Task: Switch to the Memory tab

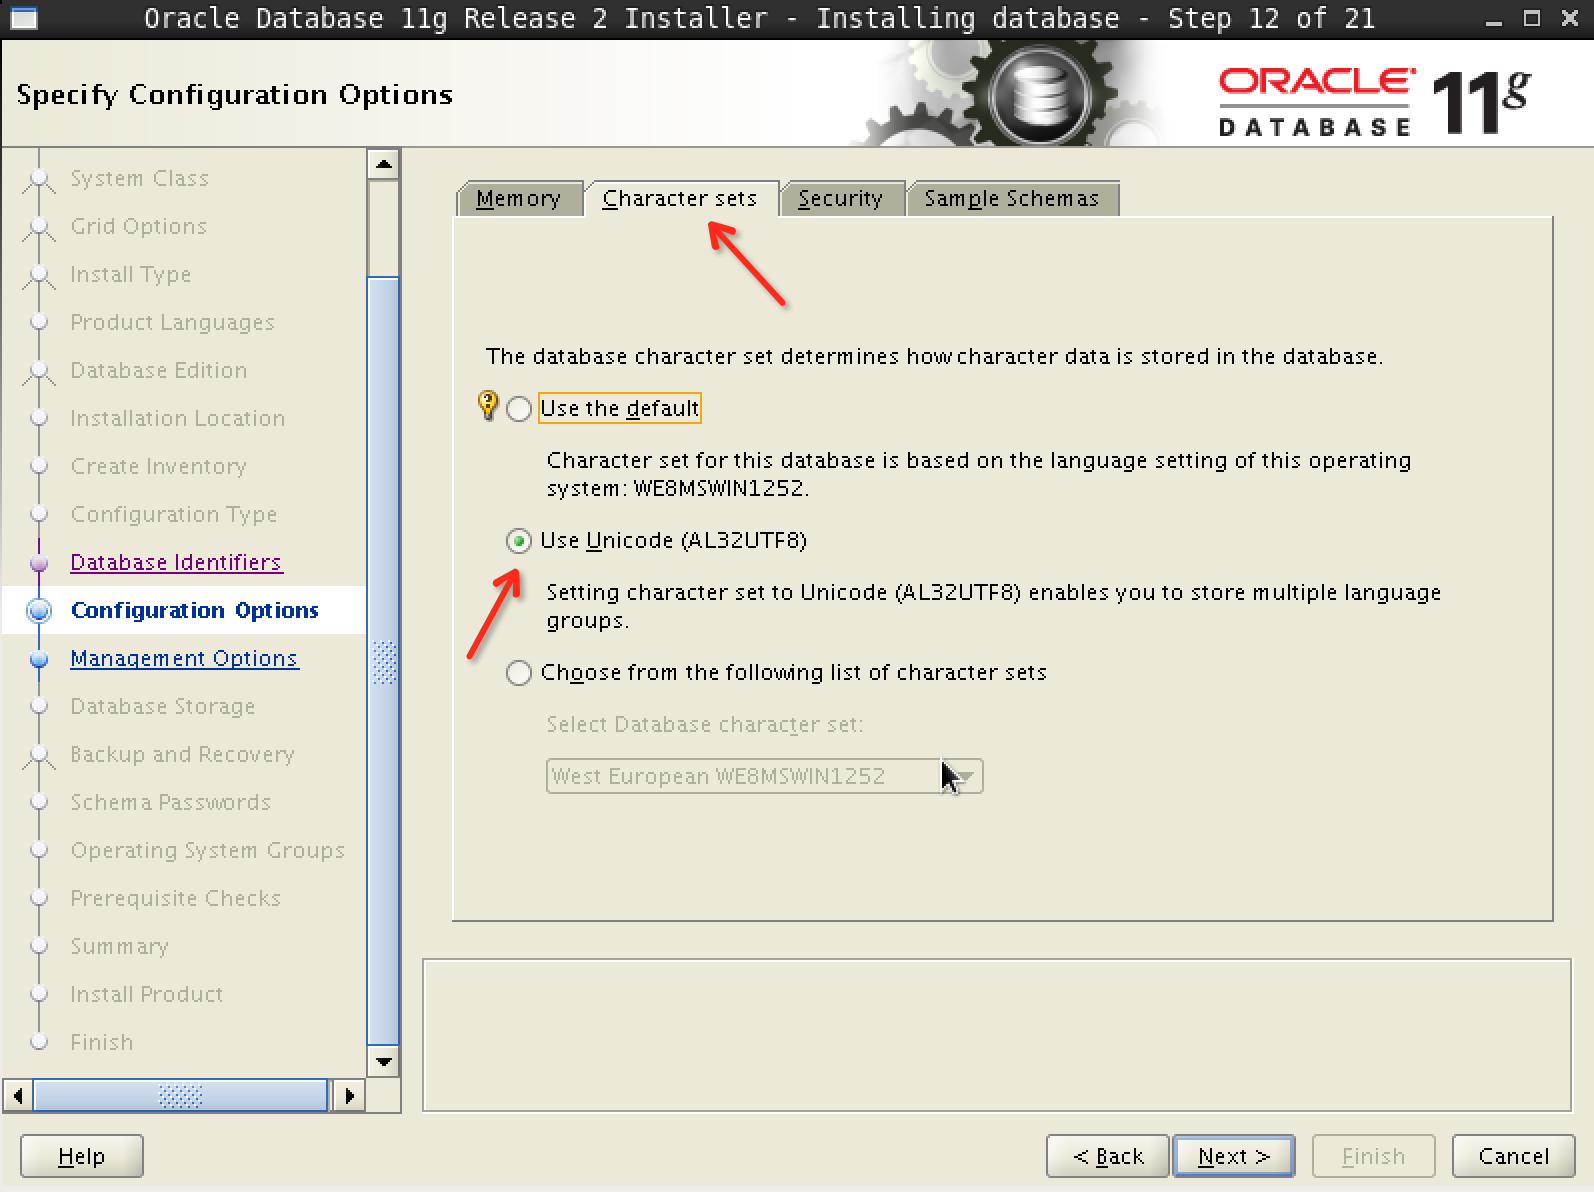Action: pyautogui.click(x=518, y=199)
